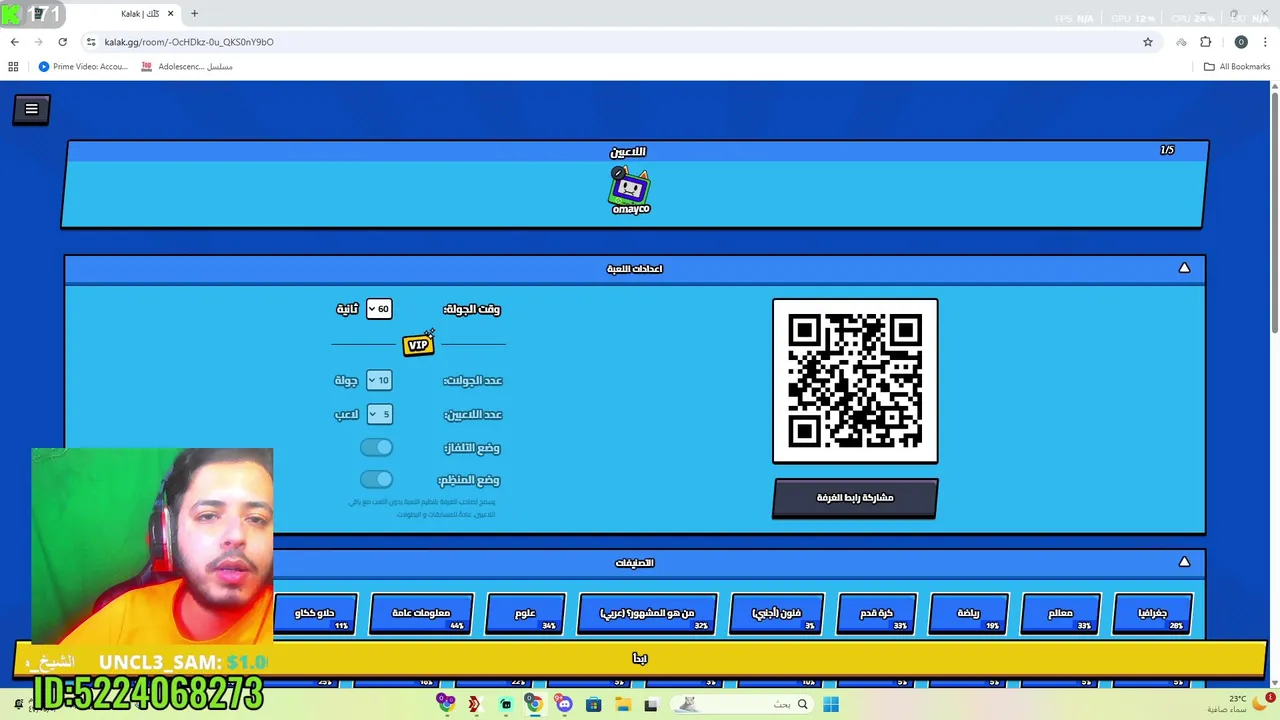
Task: Bookmark this page with the star icon
Action: (x=1148, y=42)
